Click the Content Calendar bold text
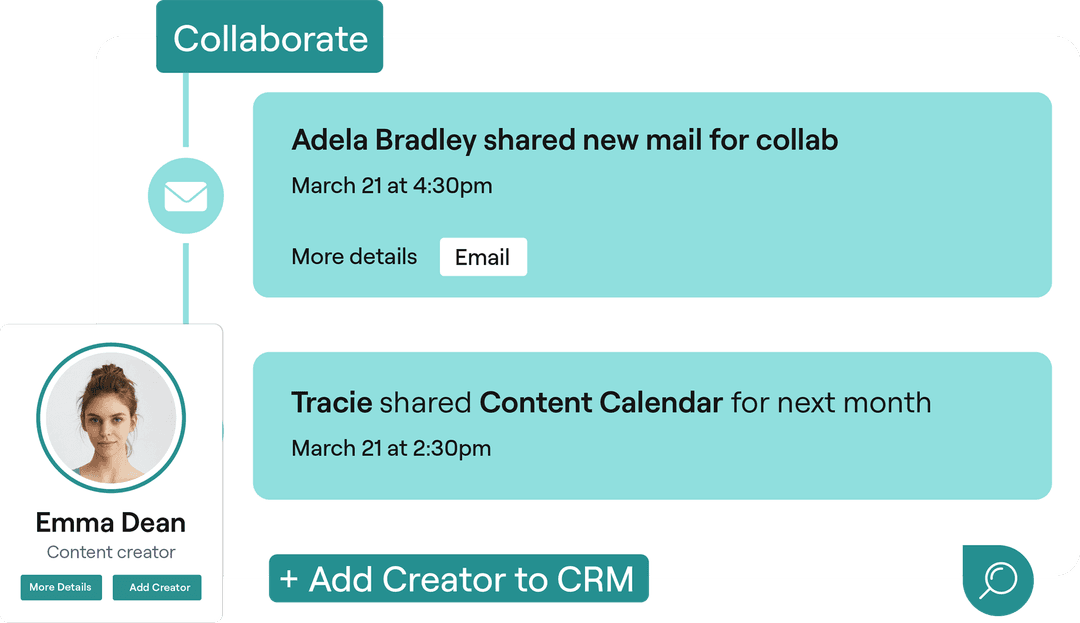The width and height of the screenshot is (1080, 623). point(601,402)
